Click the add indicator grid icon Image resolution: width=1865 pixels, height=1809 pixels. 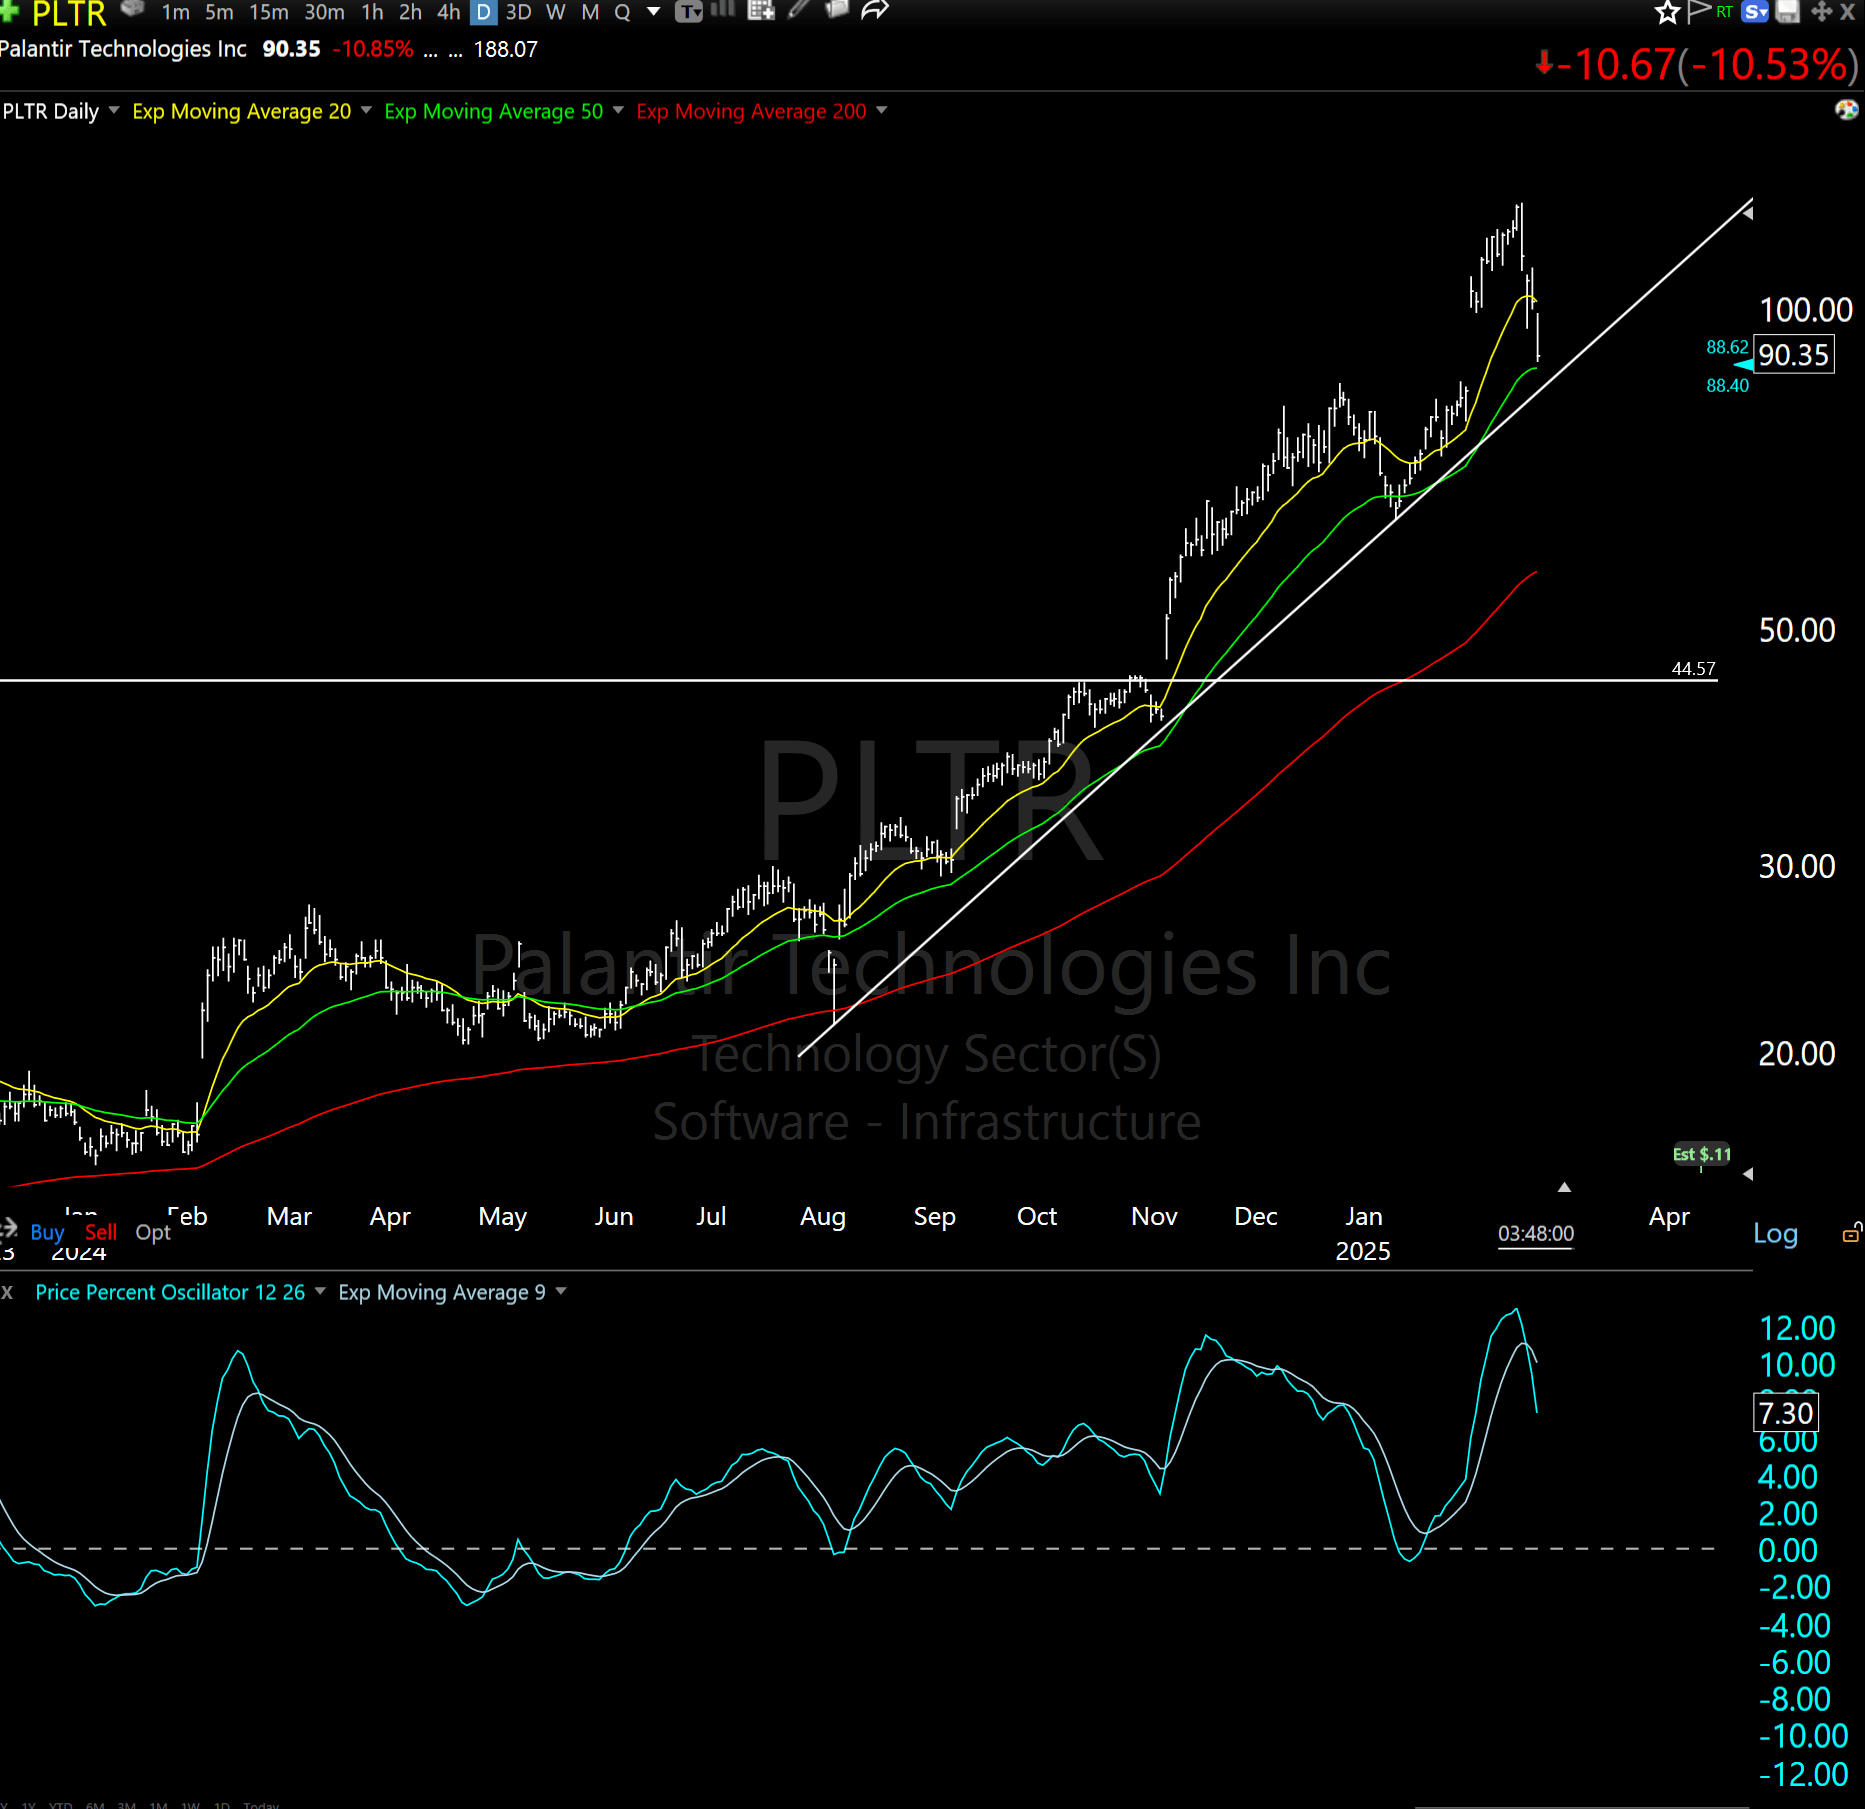pos(761,10)
